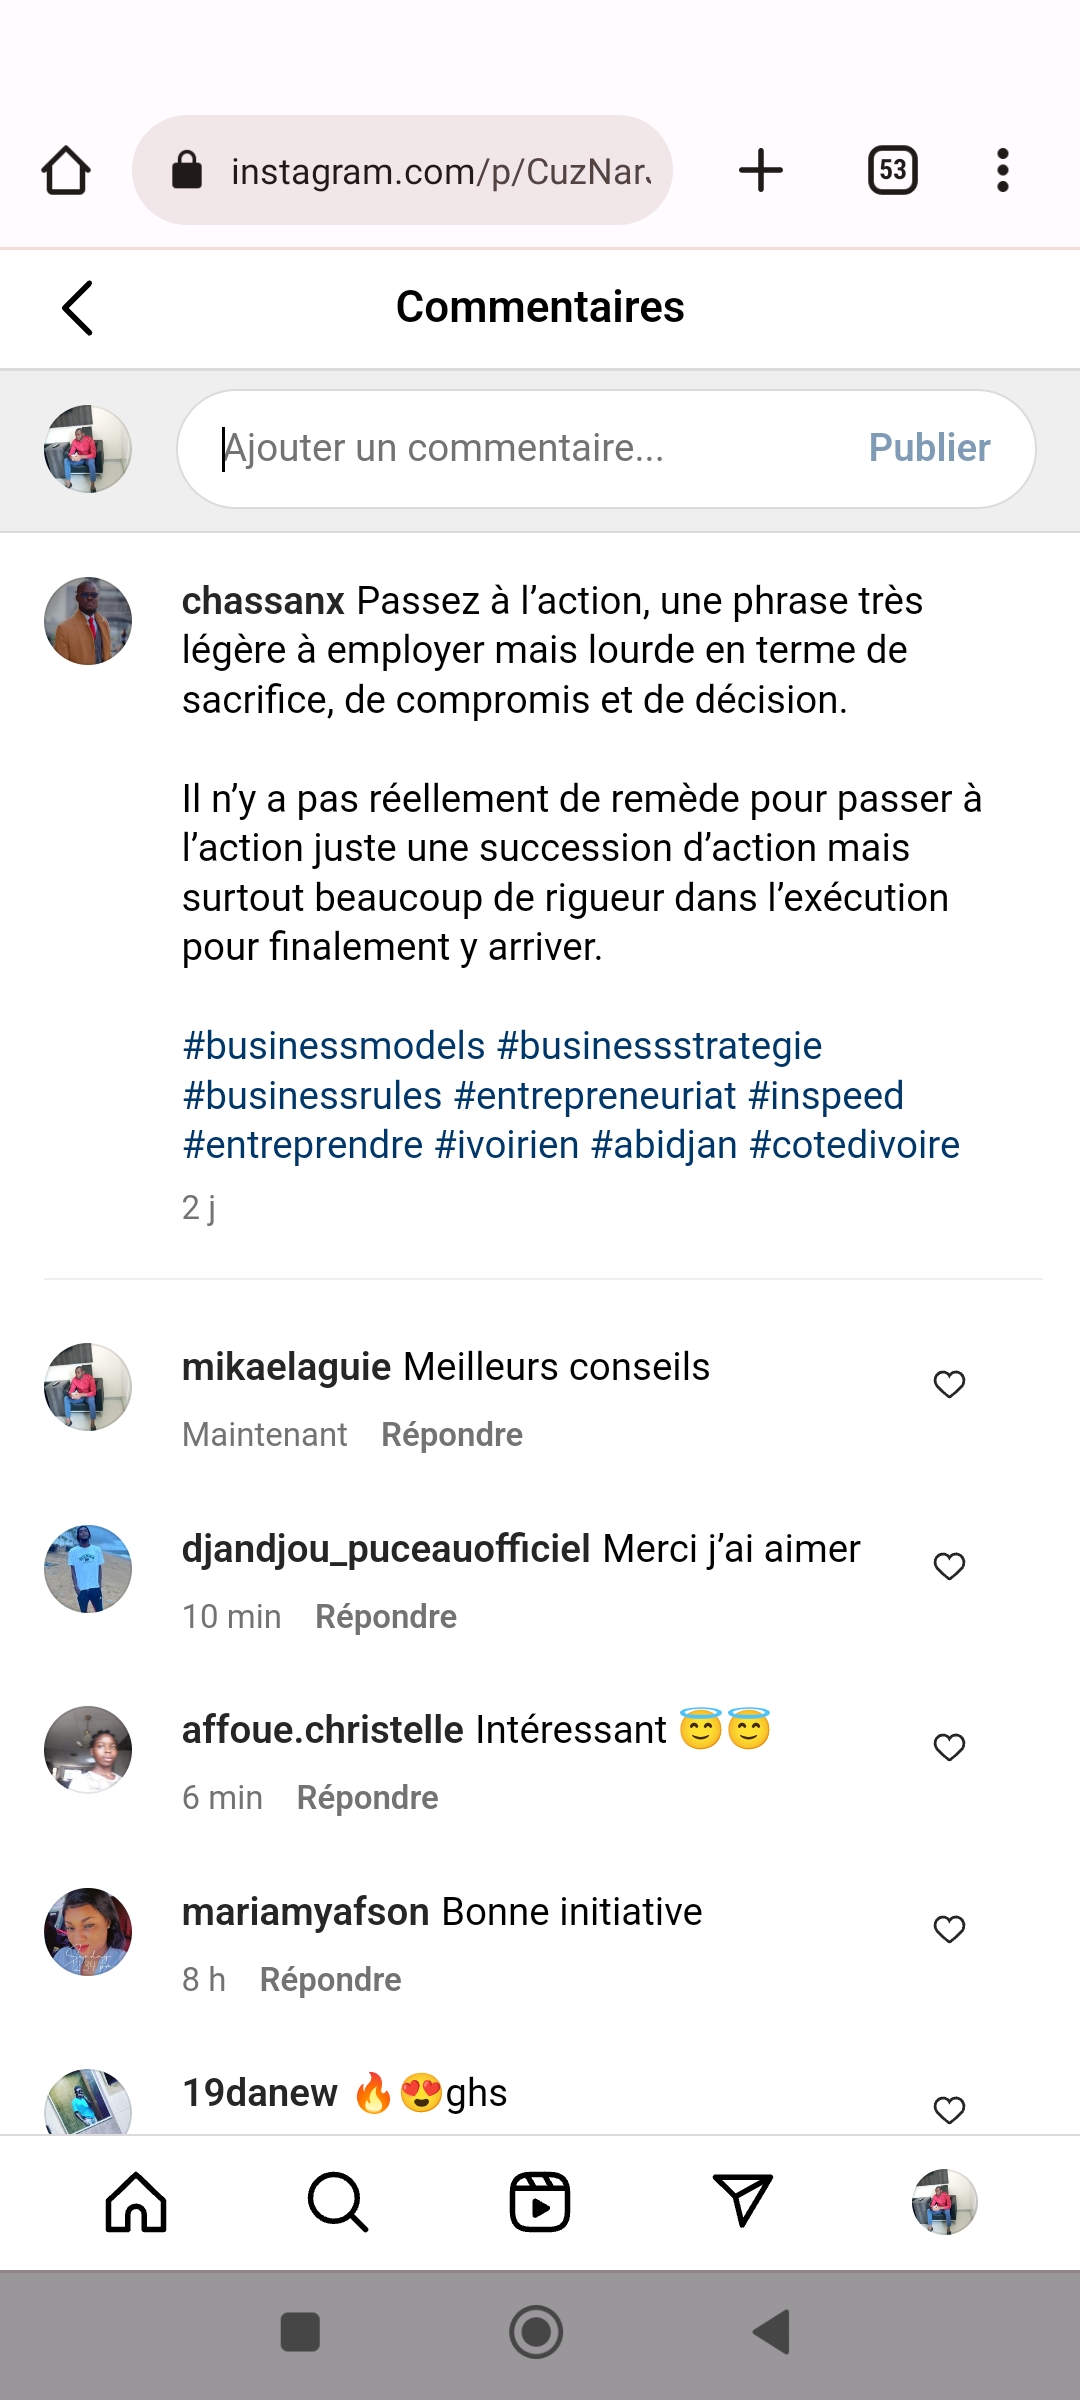
Task: Go back from Commentaires page
Action: pos(78,307)
